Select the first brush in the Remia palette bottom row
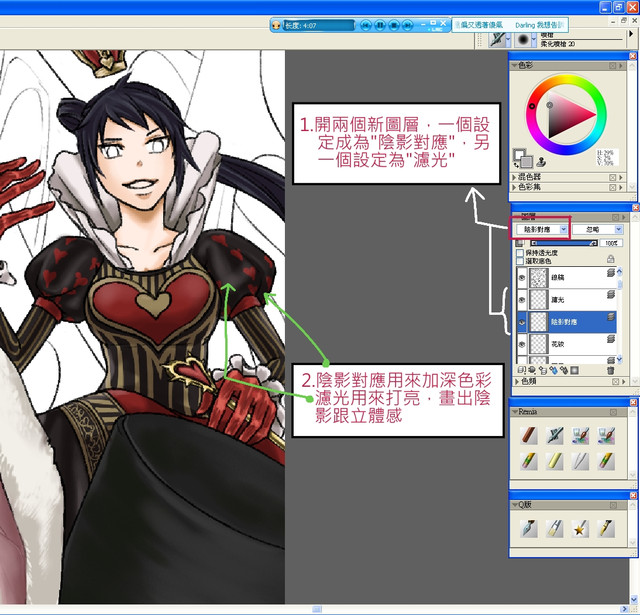The image size is (640, 615). click(529, 461)
